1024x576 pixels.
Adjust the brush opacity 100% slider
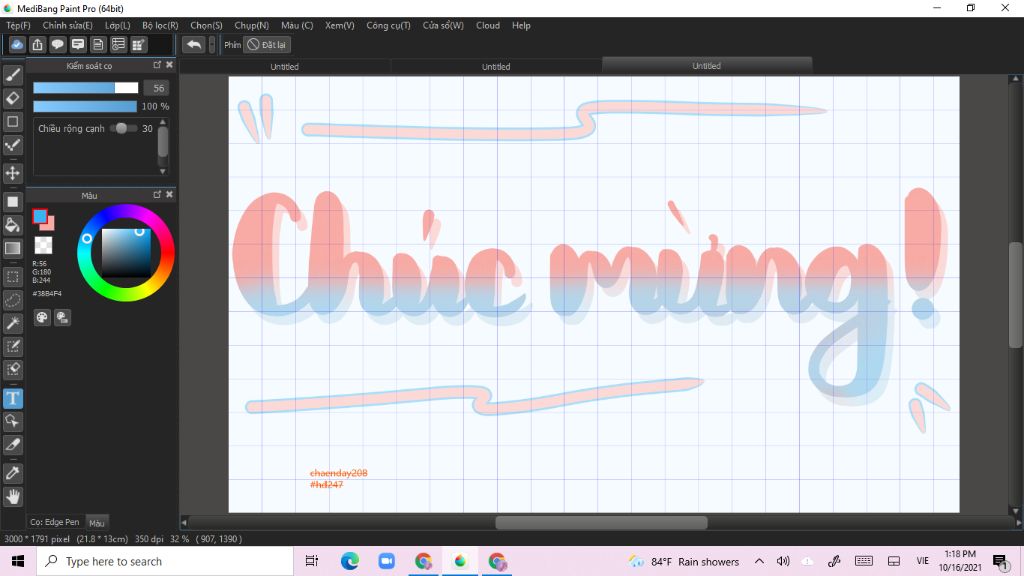click(x=86, y=106)
